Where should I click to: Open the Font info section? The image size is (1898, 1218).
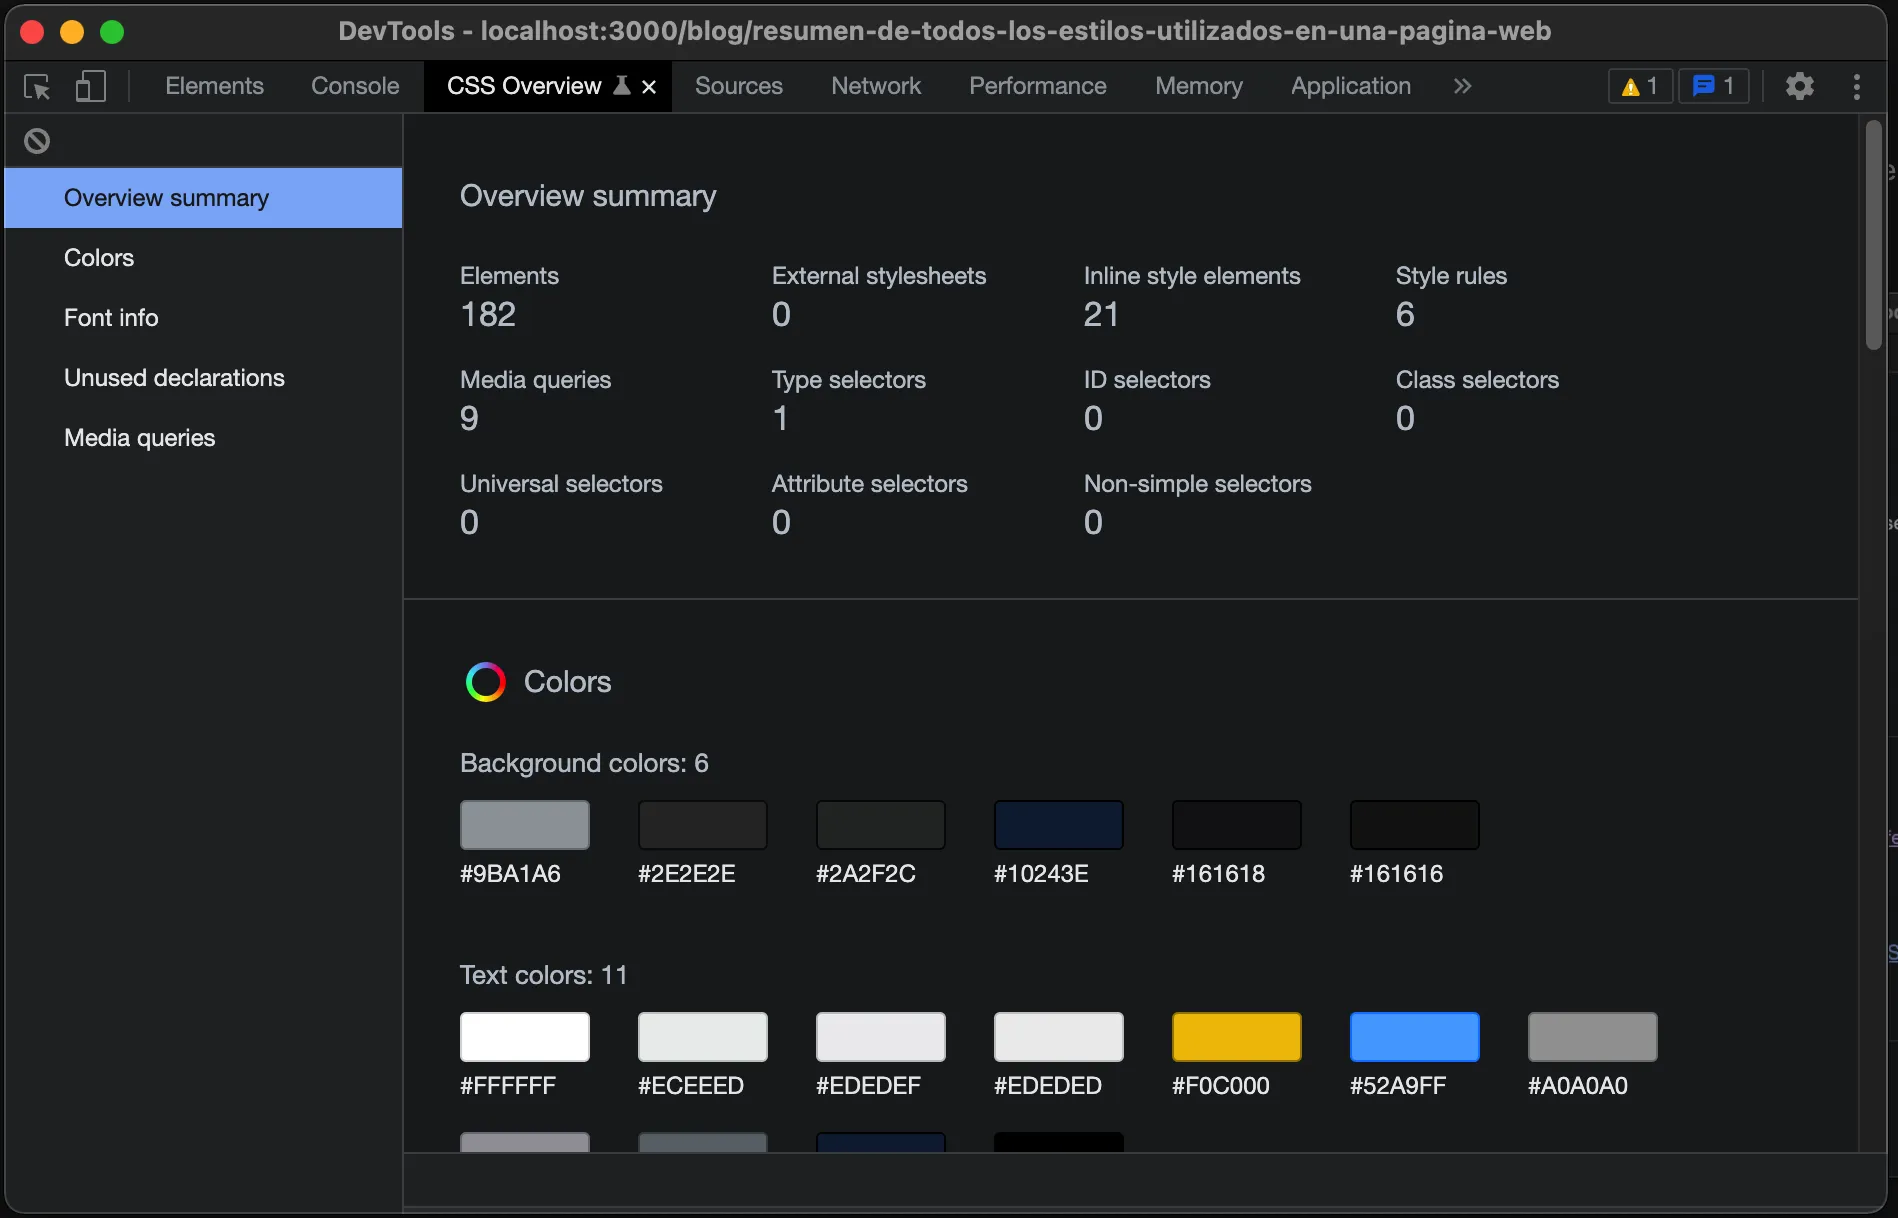111,317
